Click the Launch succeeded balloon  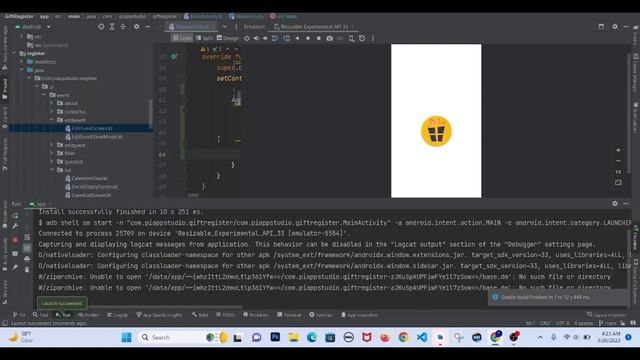pyautogui.click(x=62, y=303)
